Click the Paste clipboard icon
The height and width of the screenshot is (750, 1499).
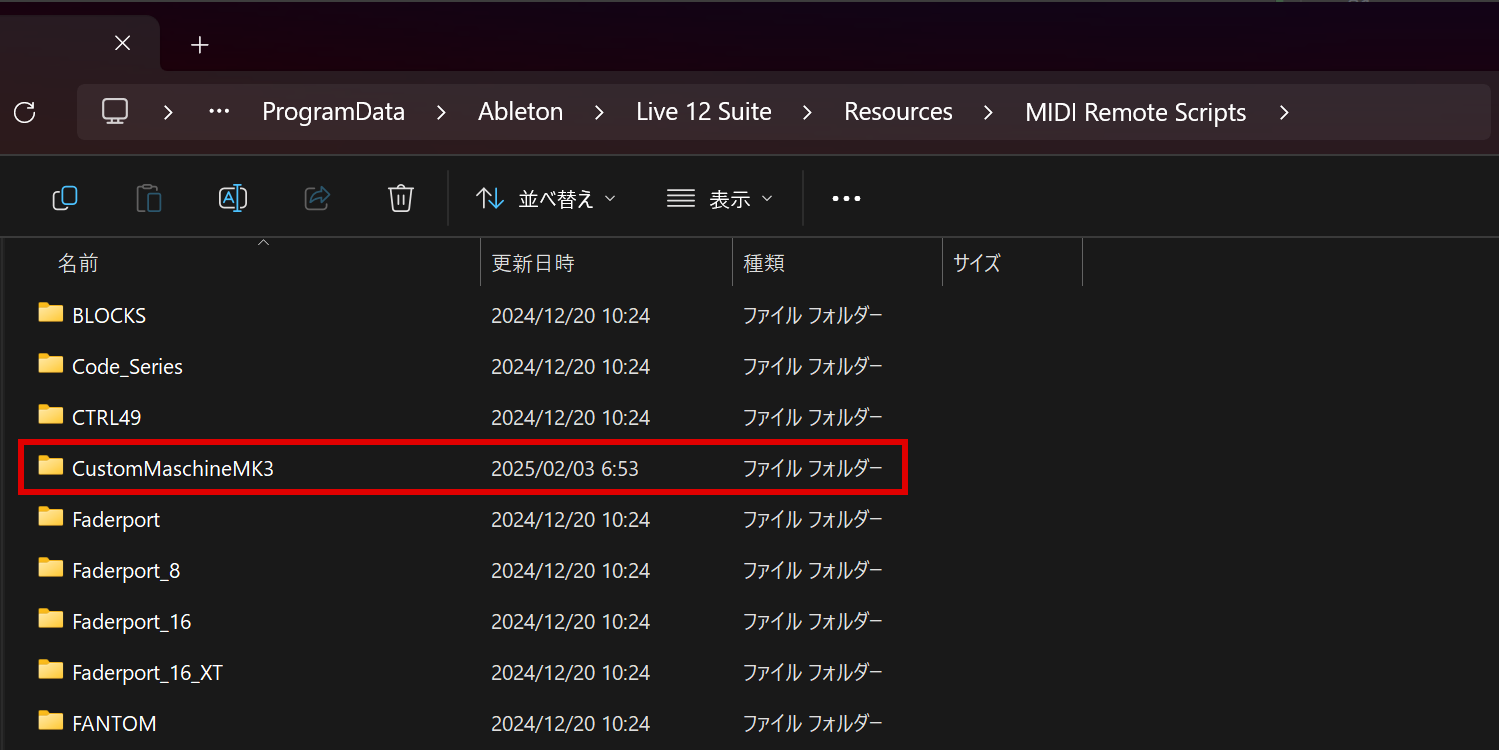pos(149,198)
